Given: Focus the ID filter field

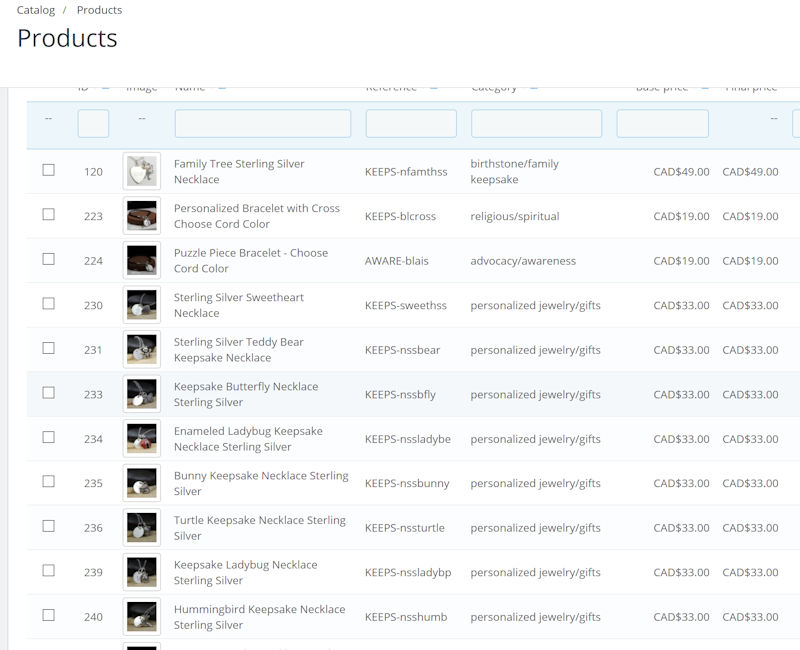Looking at the screenshot, I should tap(93, 123).
